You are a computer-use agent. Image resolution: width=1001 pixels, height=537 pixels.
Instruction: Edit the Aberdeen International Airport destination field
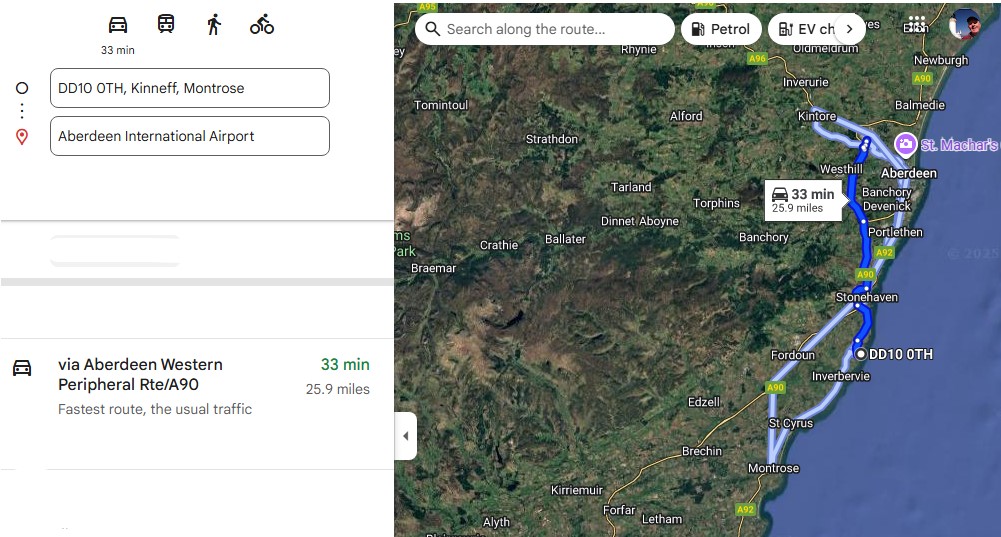[x=190, y=136]
